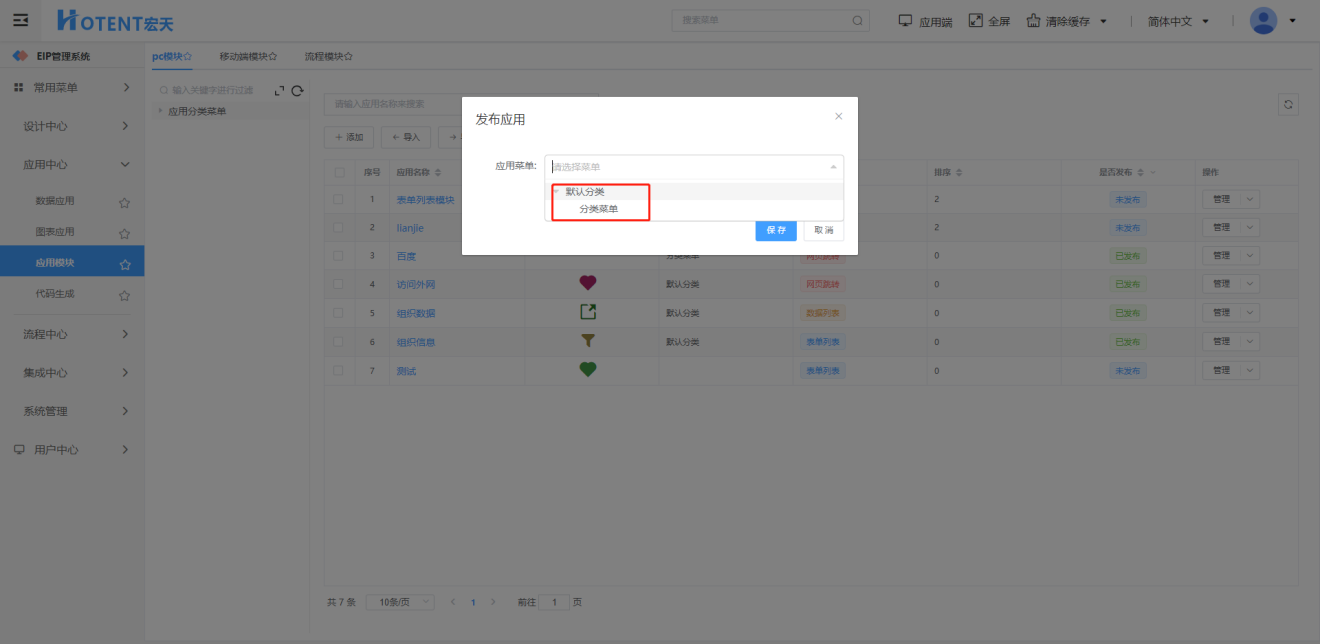Open the 应用菜单 dropdown selector
This screenshot has height=644, width=1320.
pyautogui.click(x=693, y=167)
